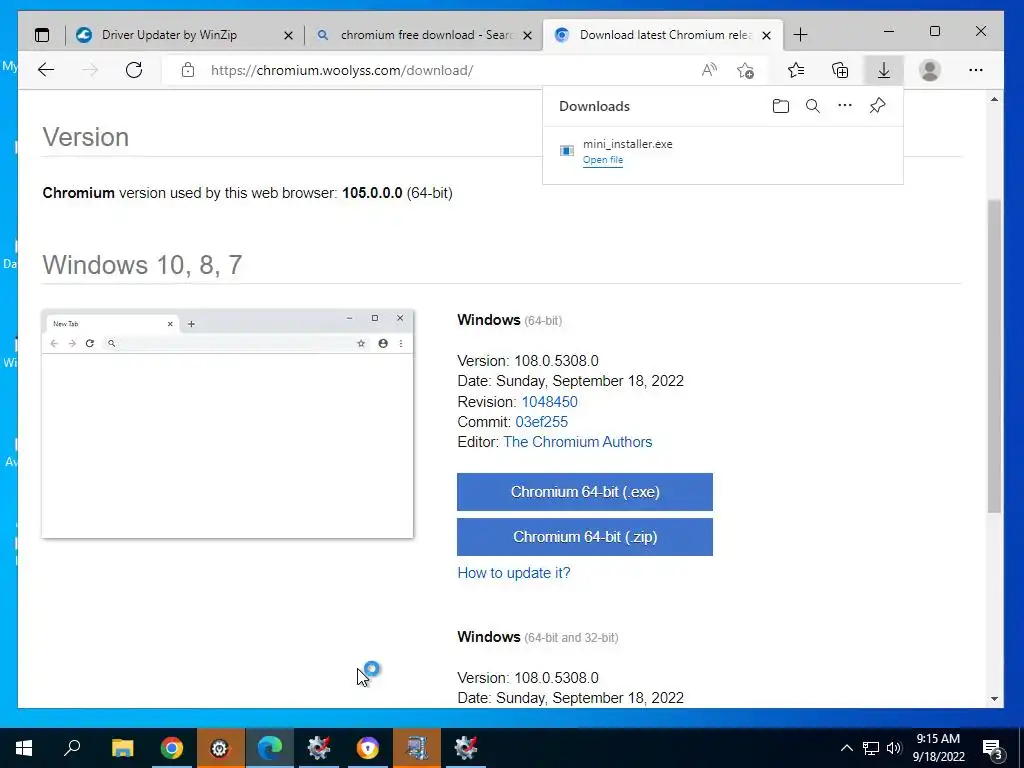Screen dimensions: 1024x768
Task: Open Commit 03ef255 link
Action: pos(541,422)
